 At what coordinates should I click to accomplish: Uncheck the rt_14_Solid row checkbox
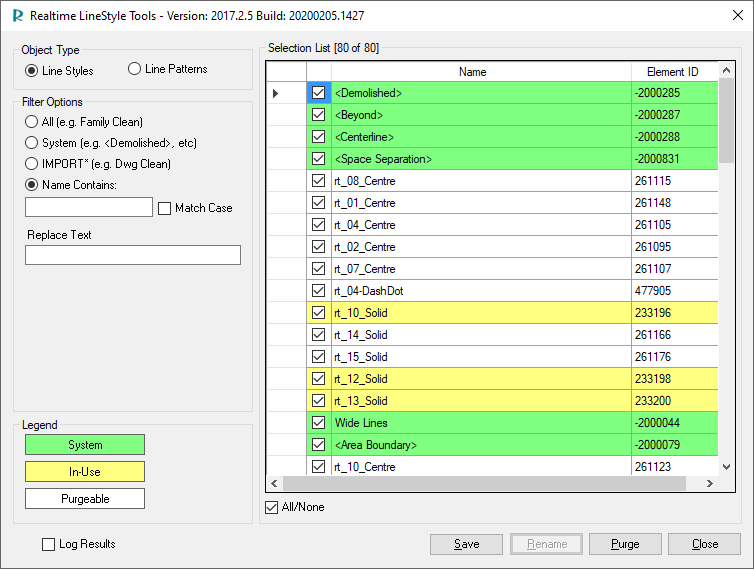[x=318, y=334]
